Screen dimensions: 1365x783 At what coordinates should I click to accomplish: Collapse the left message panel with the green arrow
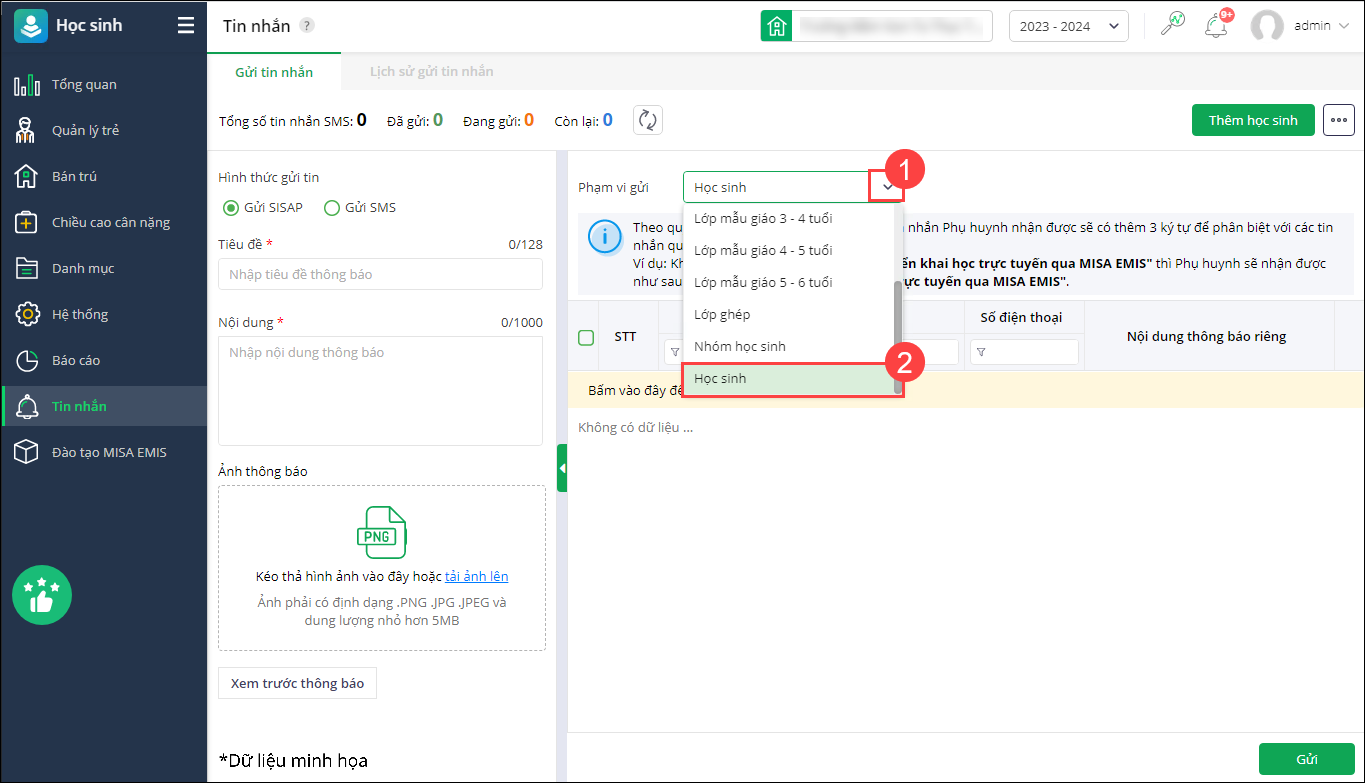[562, 468]
